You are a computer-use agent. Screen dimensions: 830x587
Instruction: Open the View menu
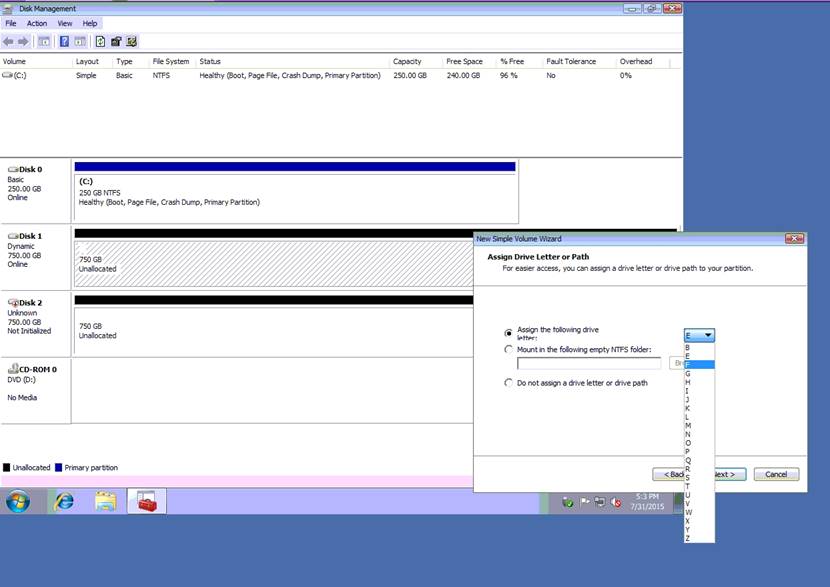[x=65, y=23]
